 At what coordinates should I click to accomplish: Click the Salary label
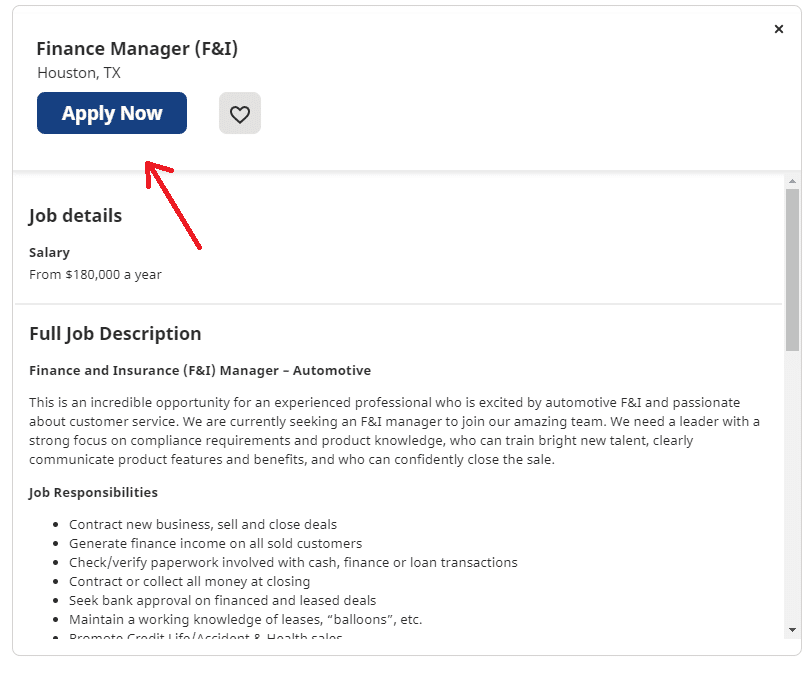(49, 253)
